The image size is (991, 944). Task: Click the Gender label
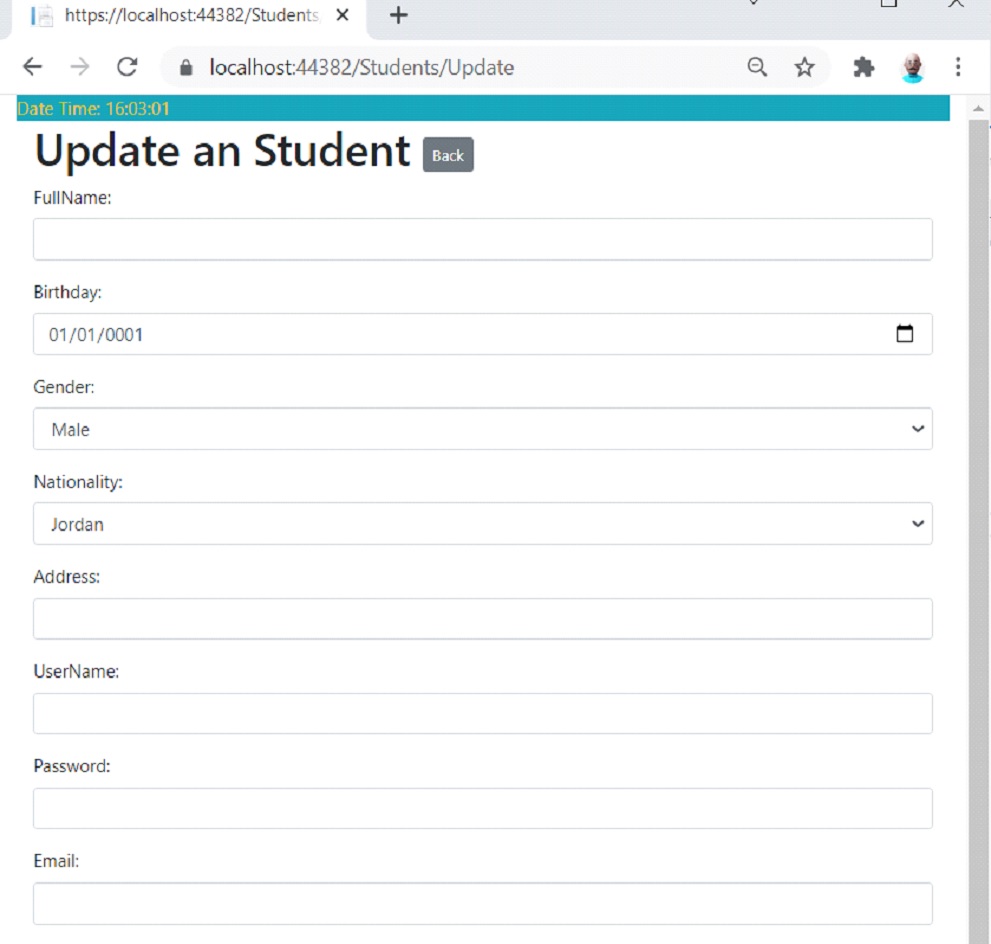(x=64, y=387)
